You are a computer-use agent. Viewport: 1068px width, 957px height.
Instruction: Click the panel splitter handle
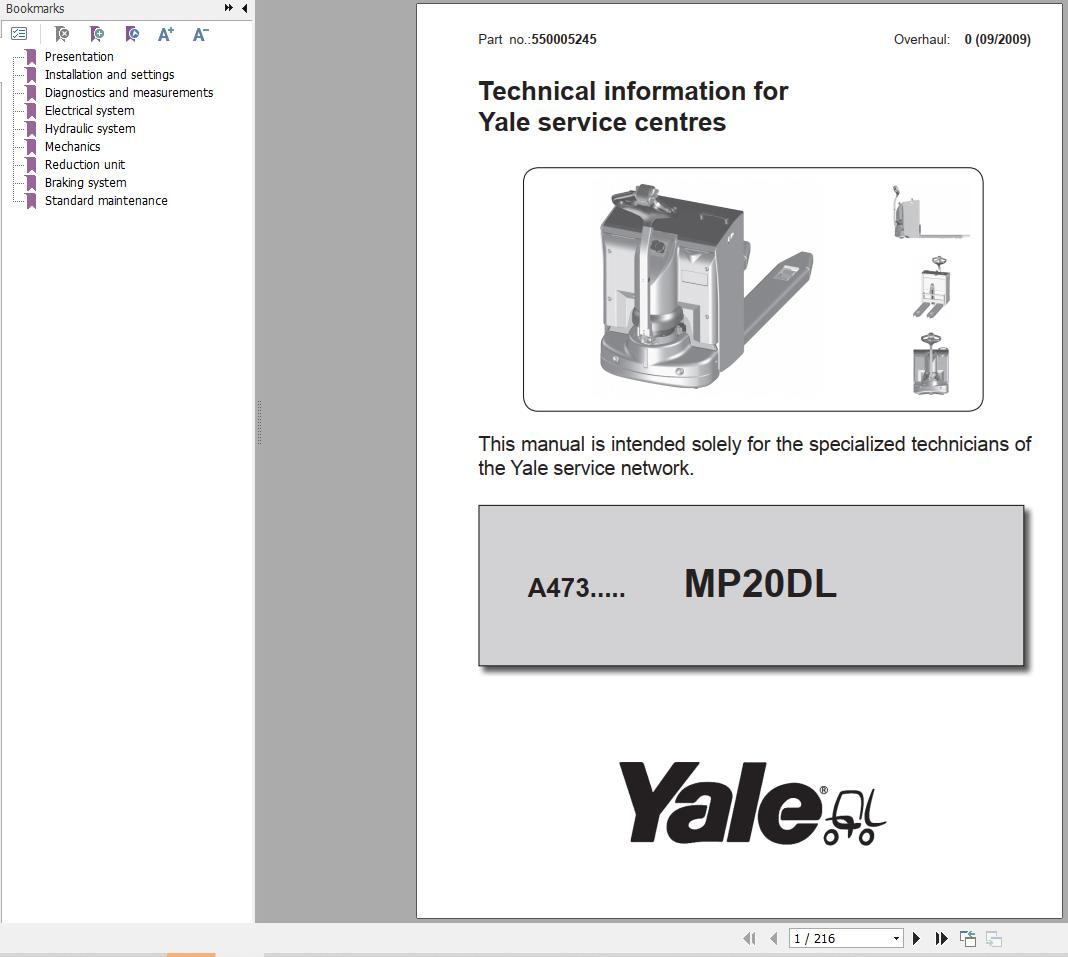[x=260, y=422]
